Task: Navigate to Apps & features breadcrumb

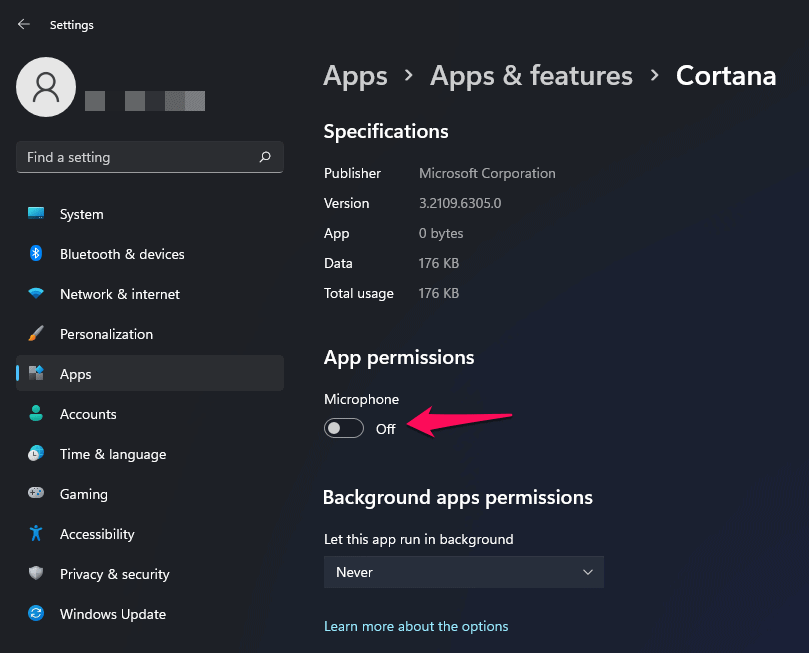Action: [531, 76]
